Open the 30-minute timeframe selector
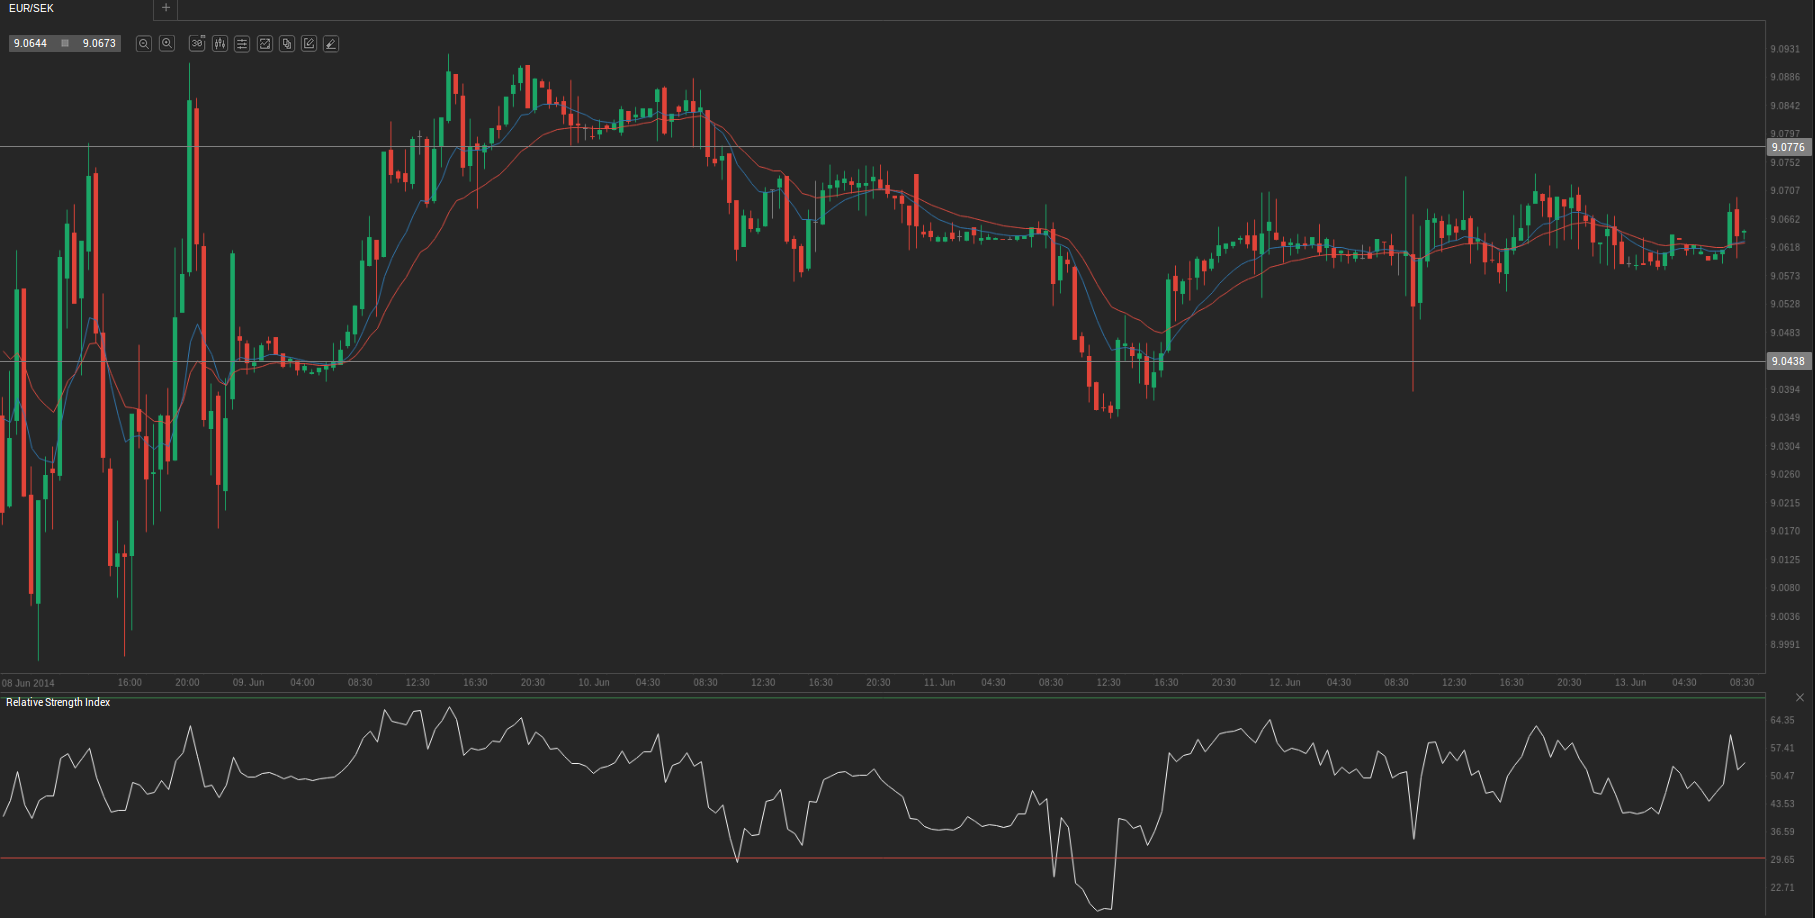 [197, 44]
